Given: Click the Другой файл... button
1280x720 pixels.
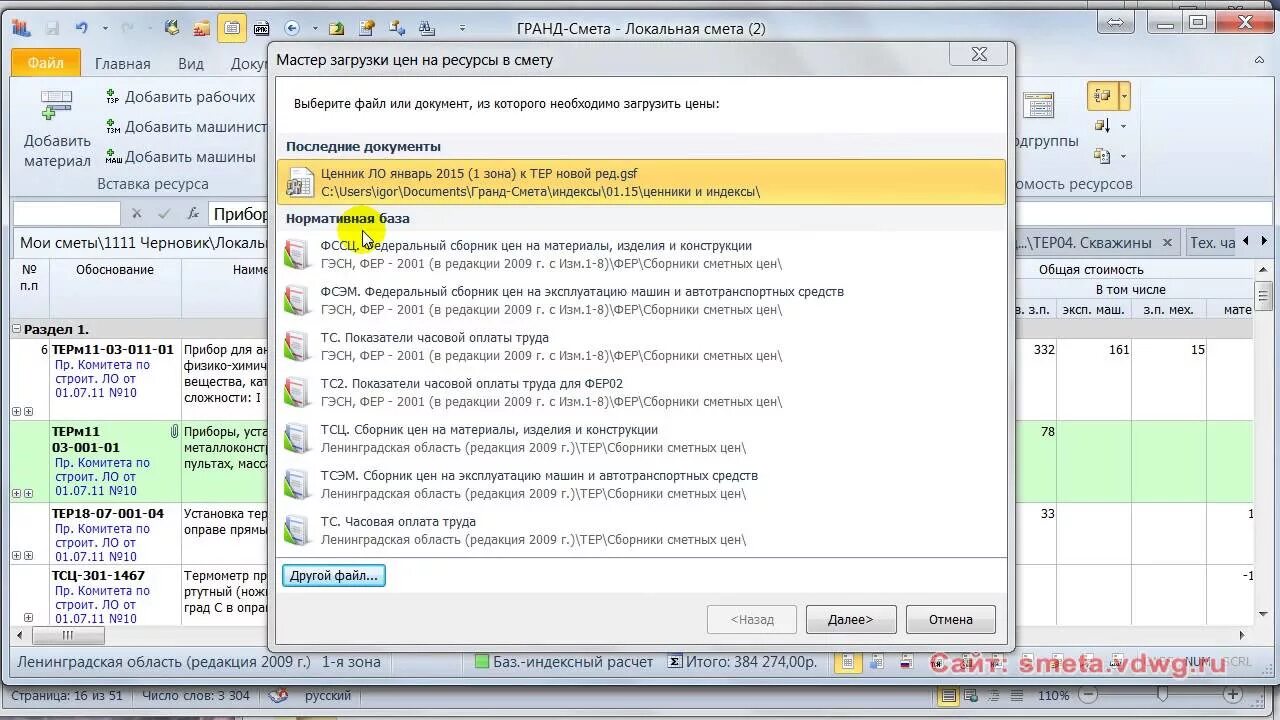Looking at the screenshot, I should click(334, 575).
